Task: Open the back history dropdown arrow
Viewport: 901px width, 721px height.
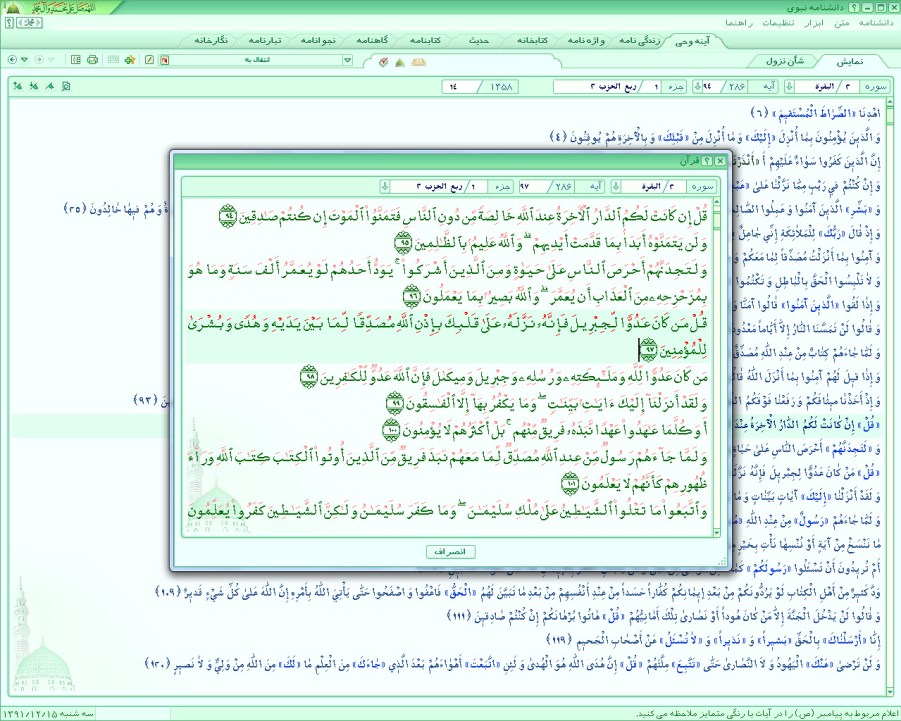Action: [24, 60]
